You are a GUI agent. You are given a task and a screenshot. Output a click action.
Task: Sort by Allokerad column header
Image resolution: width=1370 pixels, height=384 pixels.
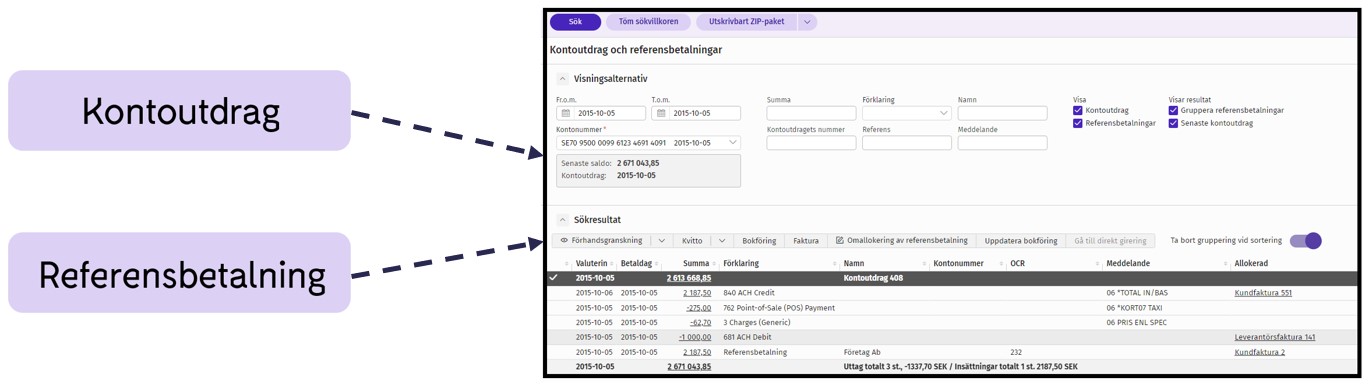coord(1251,264)
